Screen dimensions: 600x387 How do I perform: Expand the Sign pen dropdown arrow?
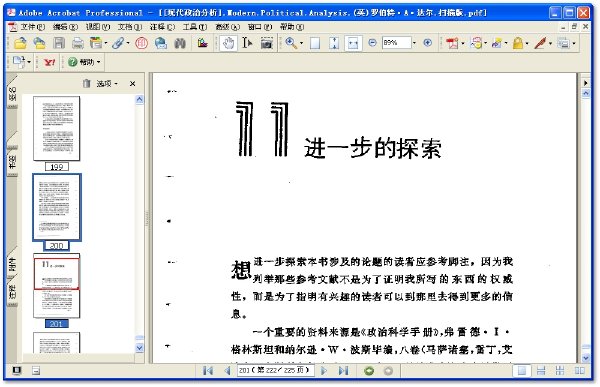[x=550, y=43]
